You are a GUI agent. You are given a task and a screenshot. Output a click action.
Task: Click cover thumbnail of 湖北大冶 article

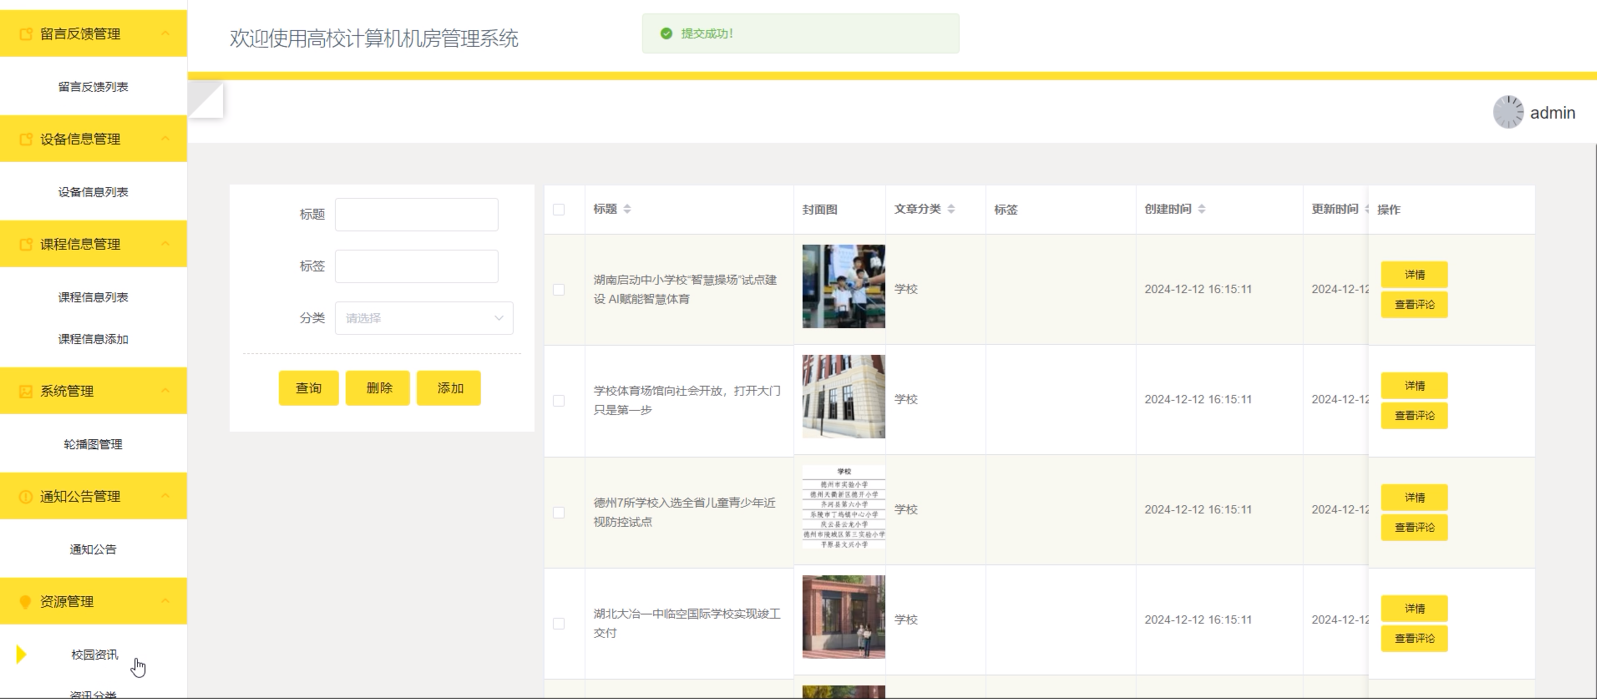[843, 617]
